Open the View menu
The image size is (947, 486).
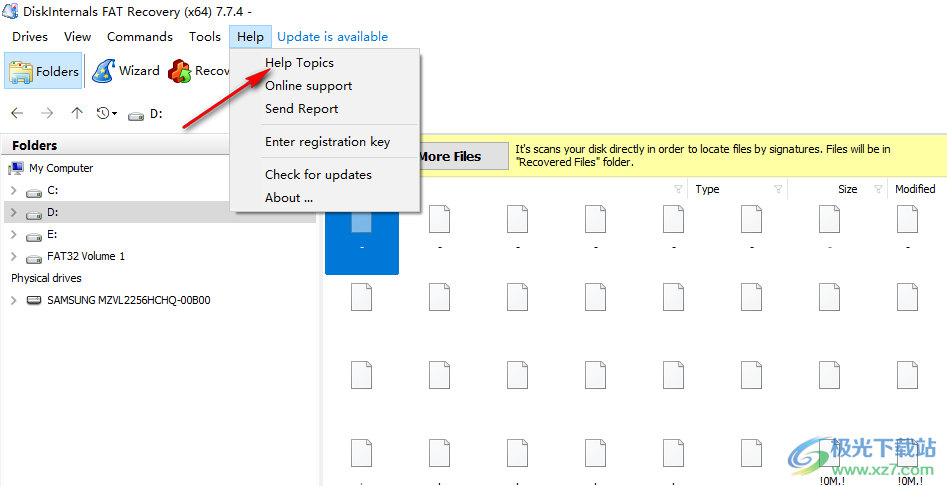77,37
